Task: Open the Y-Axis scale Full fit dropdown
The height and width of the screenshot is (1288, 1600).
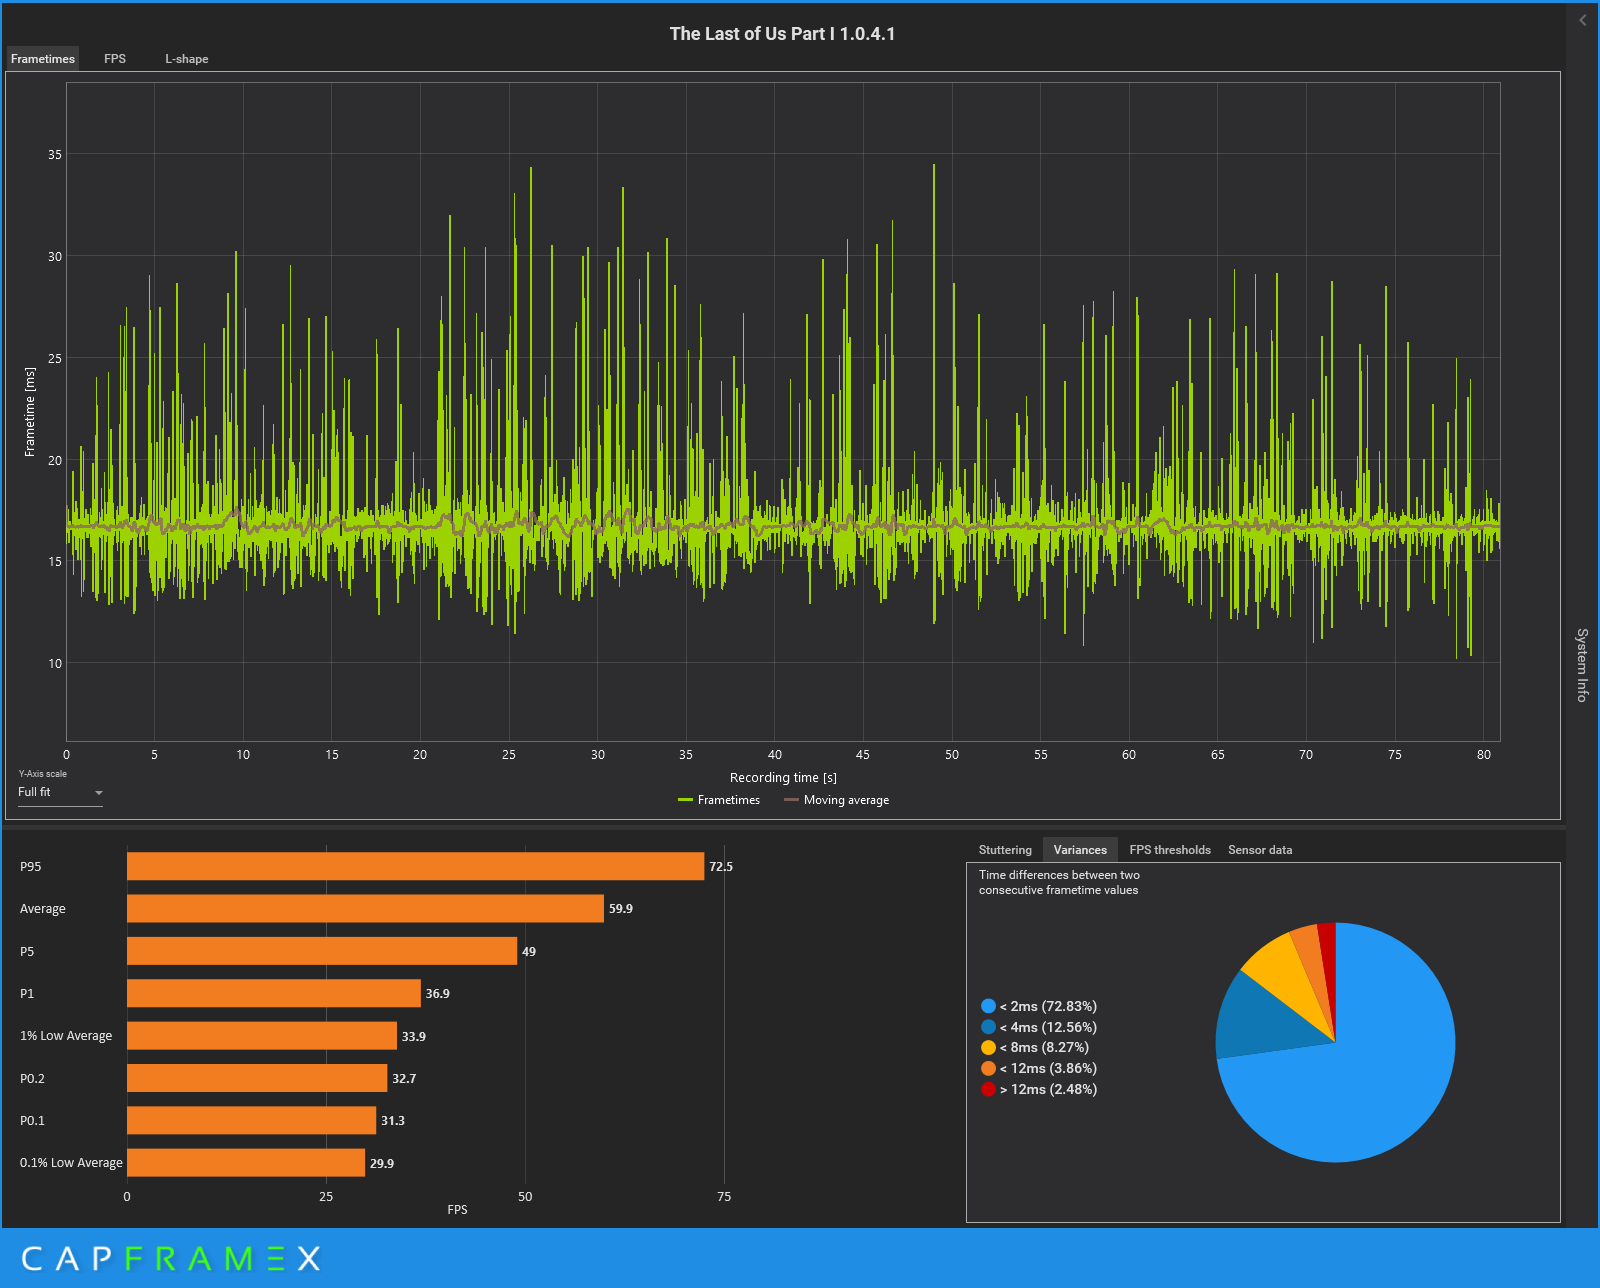Action: coord(60,792)
